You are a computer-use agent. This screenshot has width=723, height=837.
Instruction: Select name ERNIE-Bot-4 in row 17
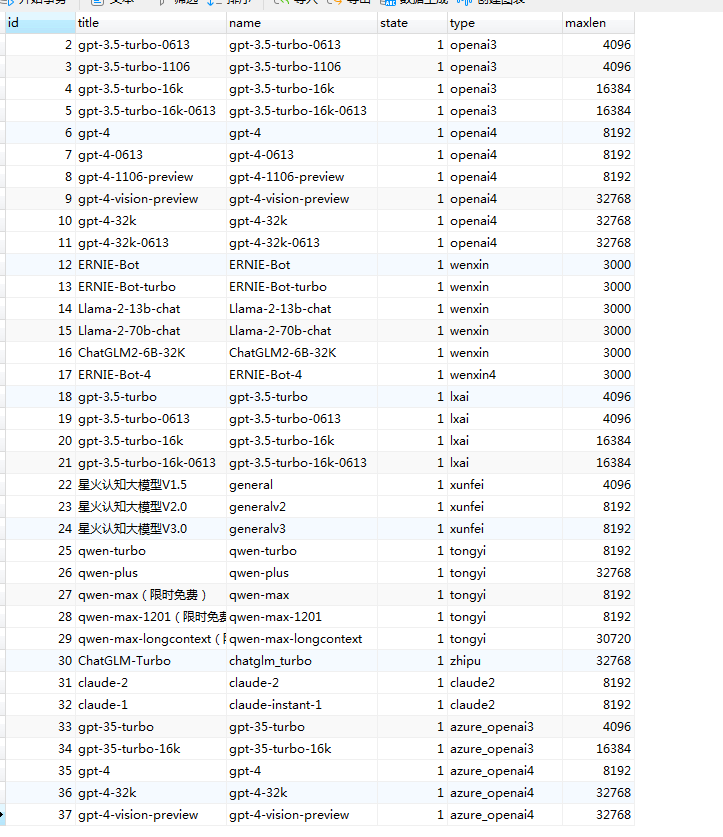click(302, 375)
